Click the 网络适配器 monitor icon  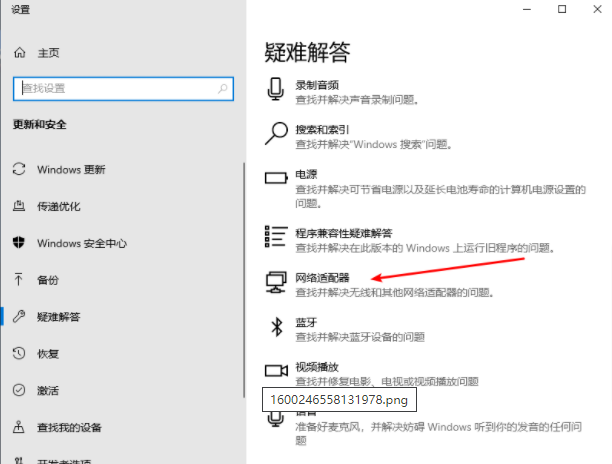tap(276, 283)
